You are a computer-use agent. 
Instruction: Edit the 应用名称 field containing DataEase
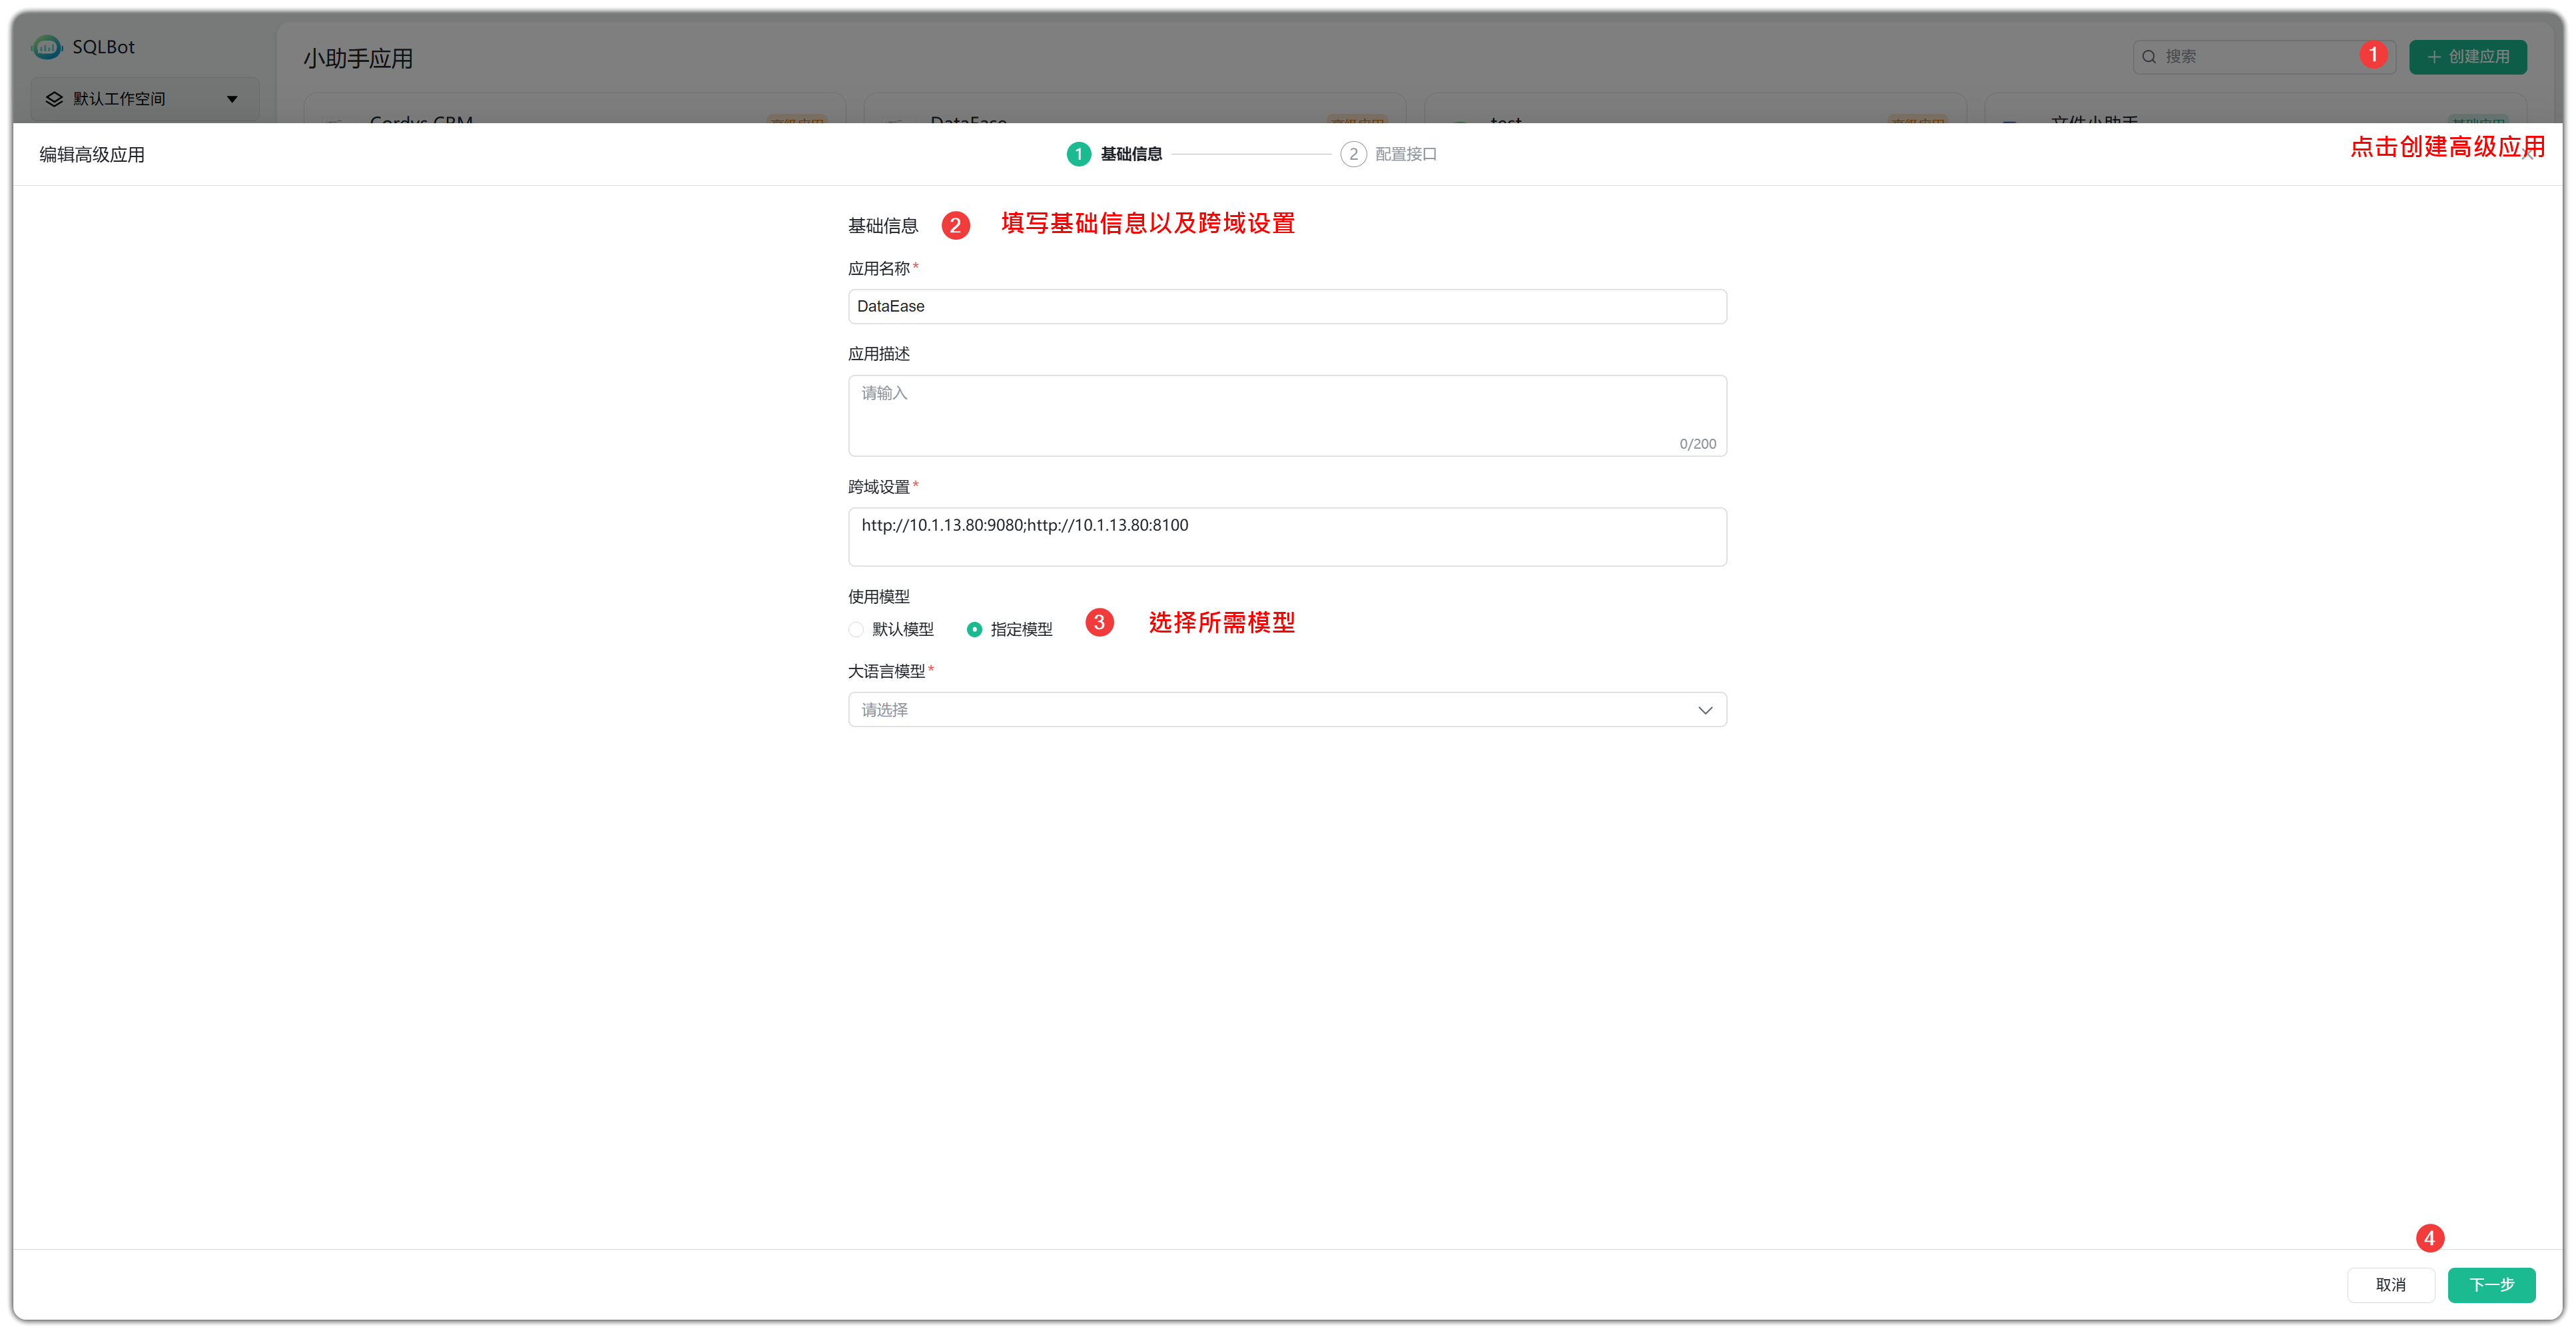(x=1287, y=306)
